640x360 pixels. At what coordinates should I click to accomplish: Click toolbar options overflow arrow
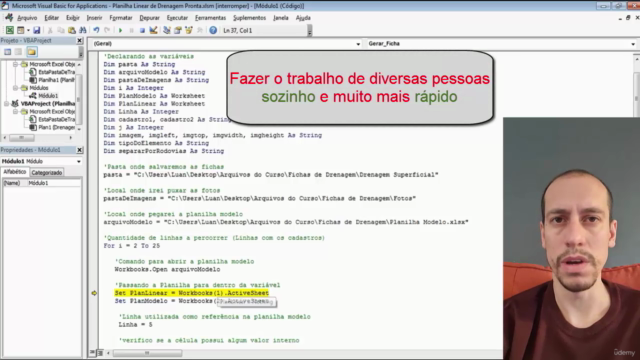click(x=310, y=31)
